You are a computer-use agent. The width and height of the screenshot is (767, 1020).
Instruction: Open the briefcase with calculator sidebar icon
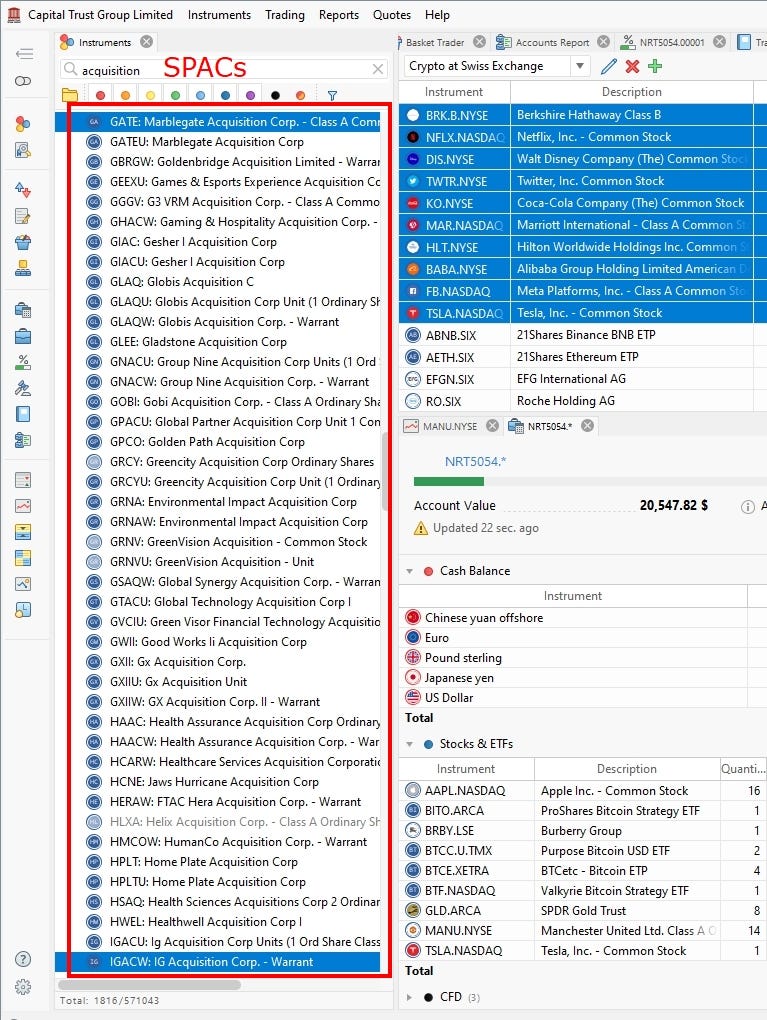(x=23, y=310)
